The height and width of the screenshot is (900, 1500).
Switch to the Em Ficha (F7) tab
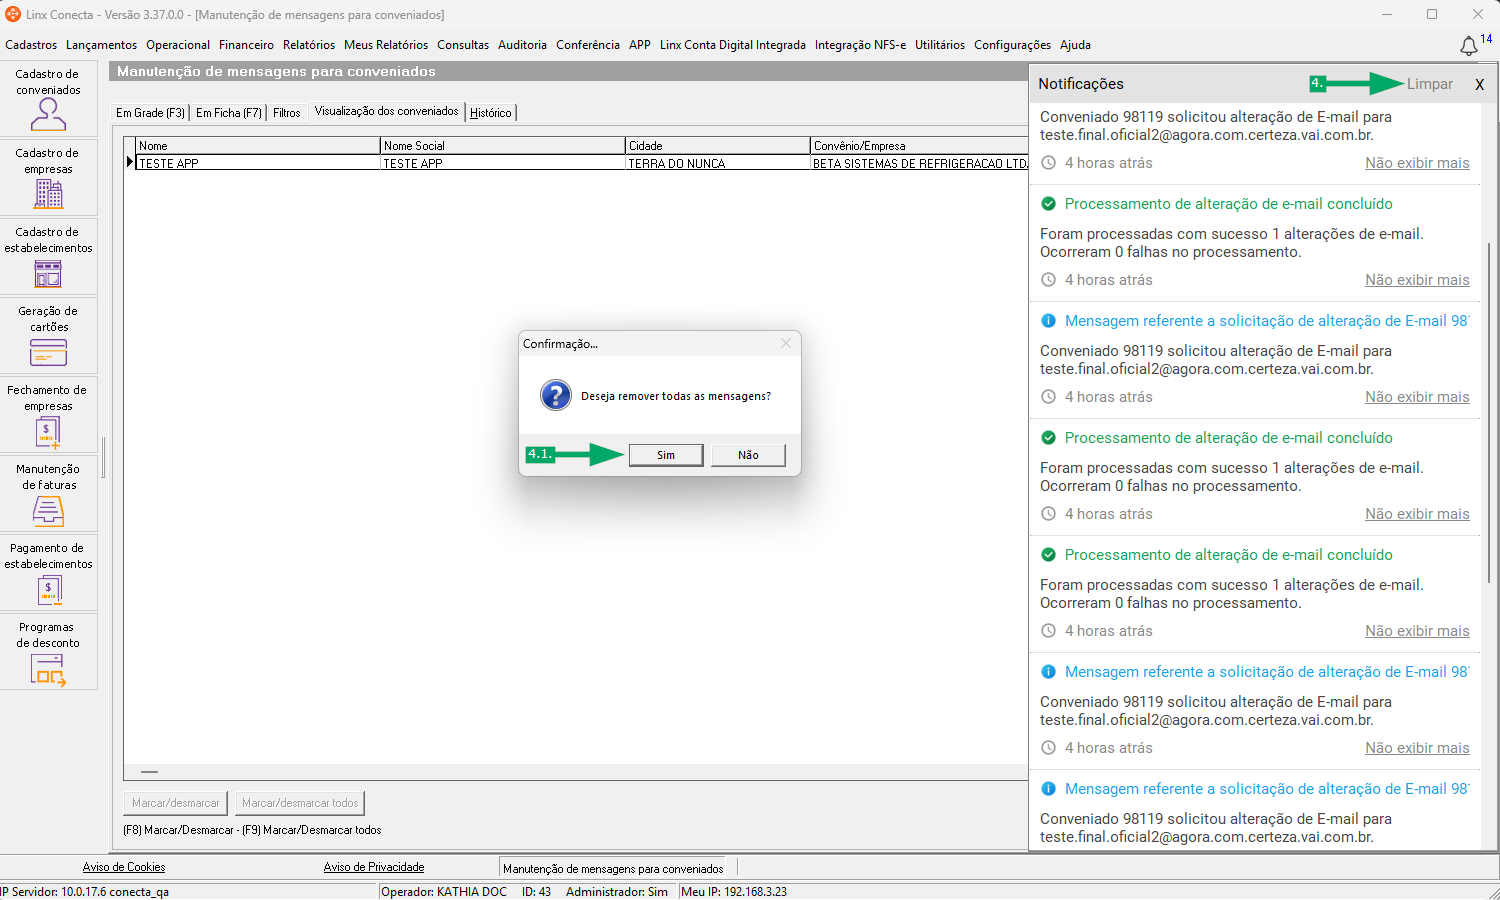pyautogui.click(x=229, y=113)
